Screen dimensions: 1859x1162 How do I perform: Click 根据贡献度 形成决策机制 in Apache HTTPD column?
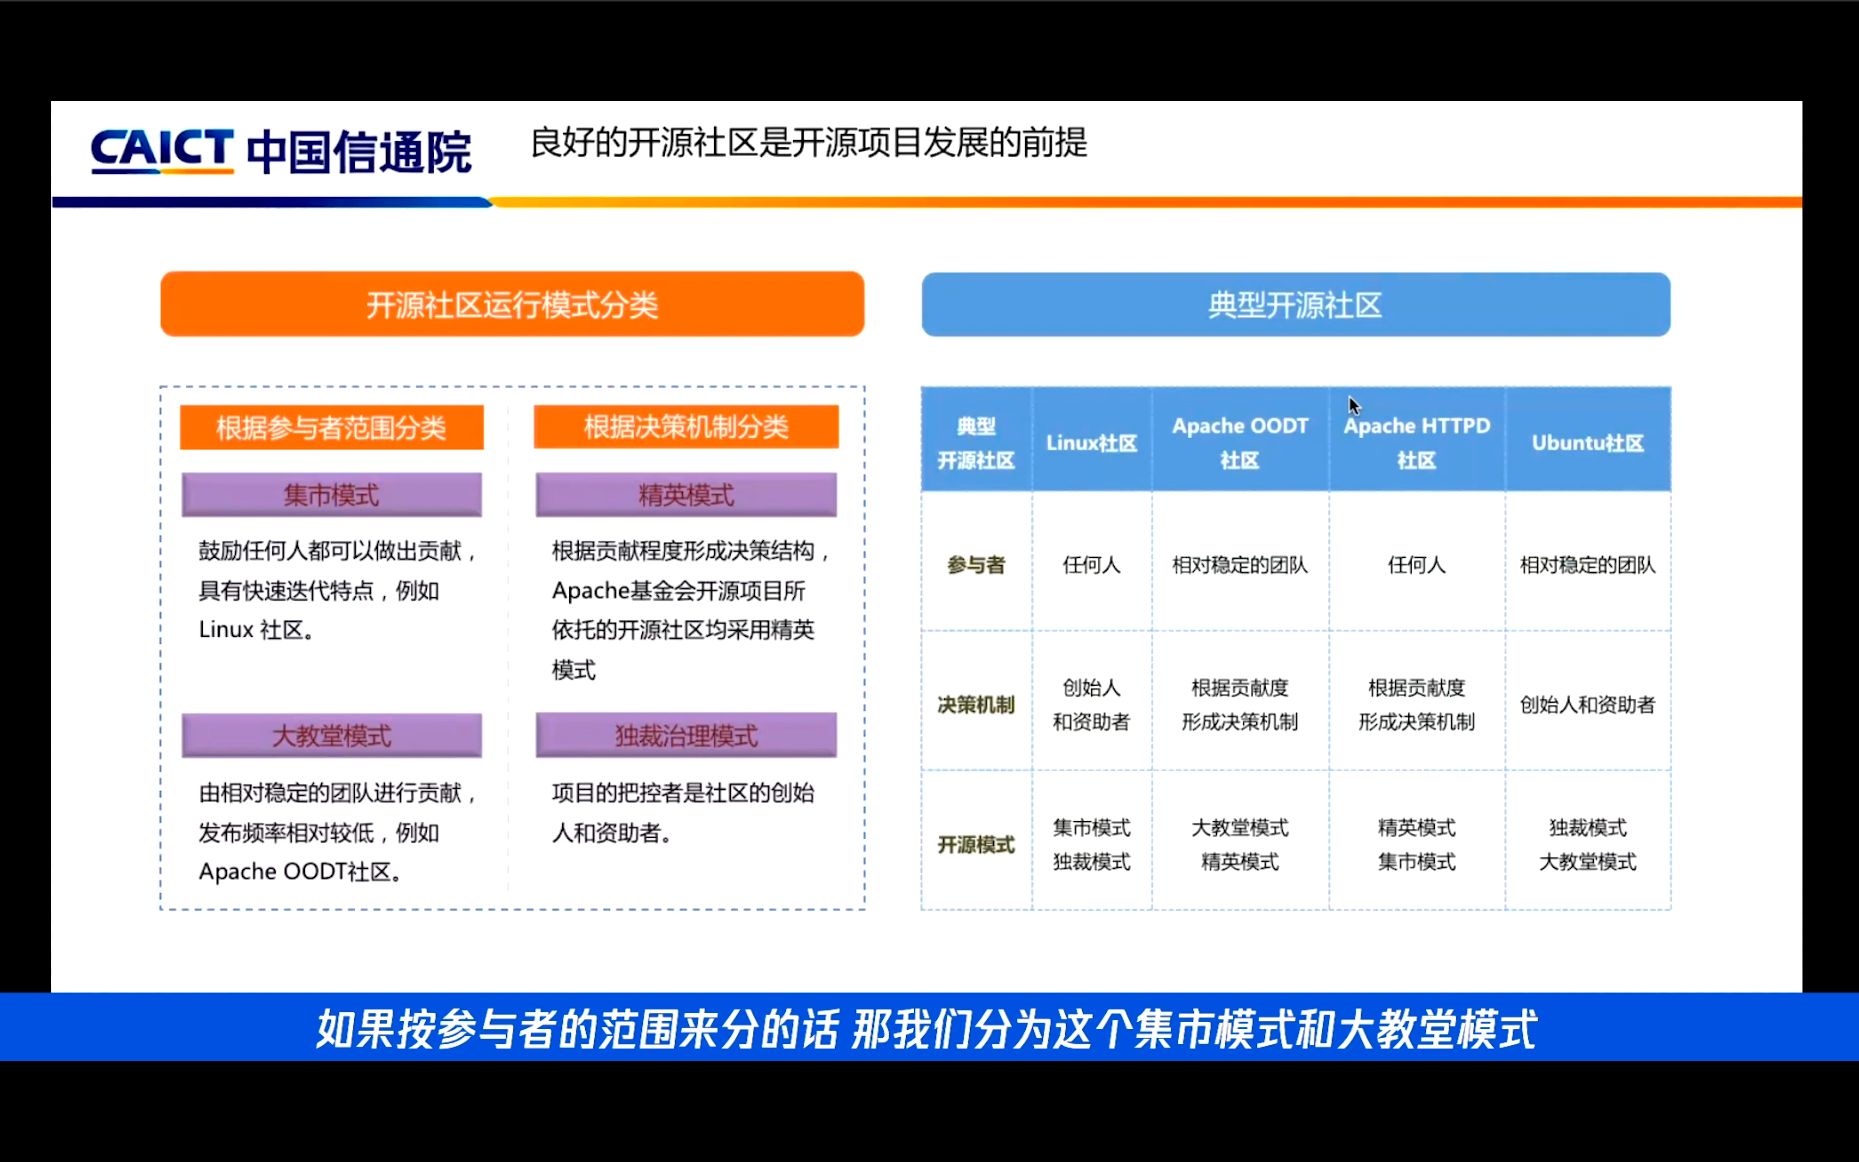point(1417,705)
